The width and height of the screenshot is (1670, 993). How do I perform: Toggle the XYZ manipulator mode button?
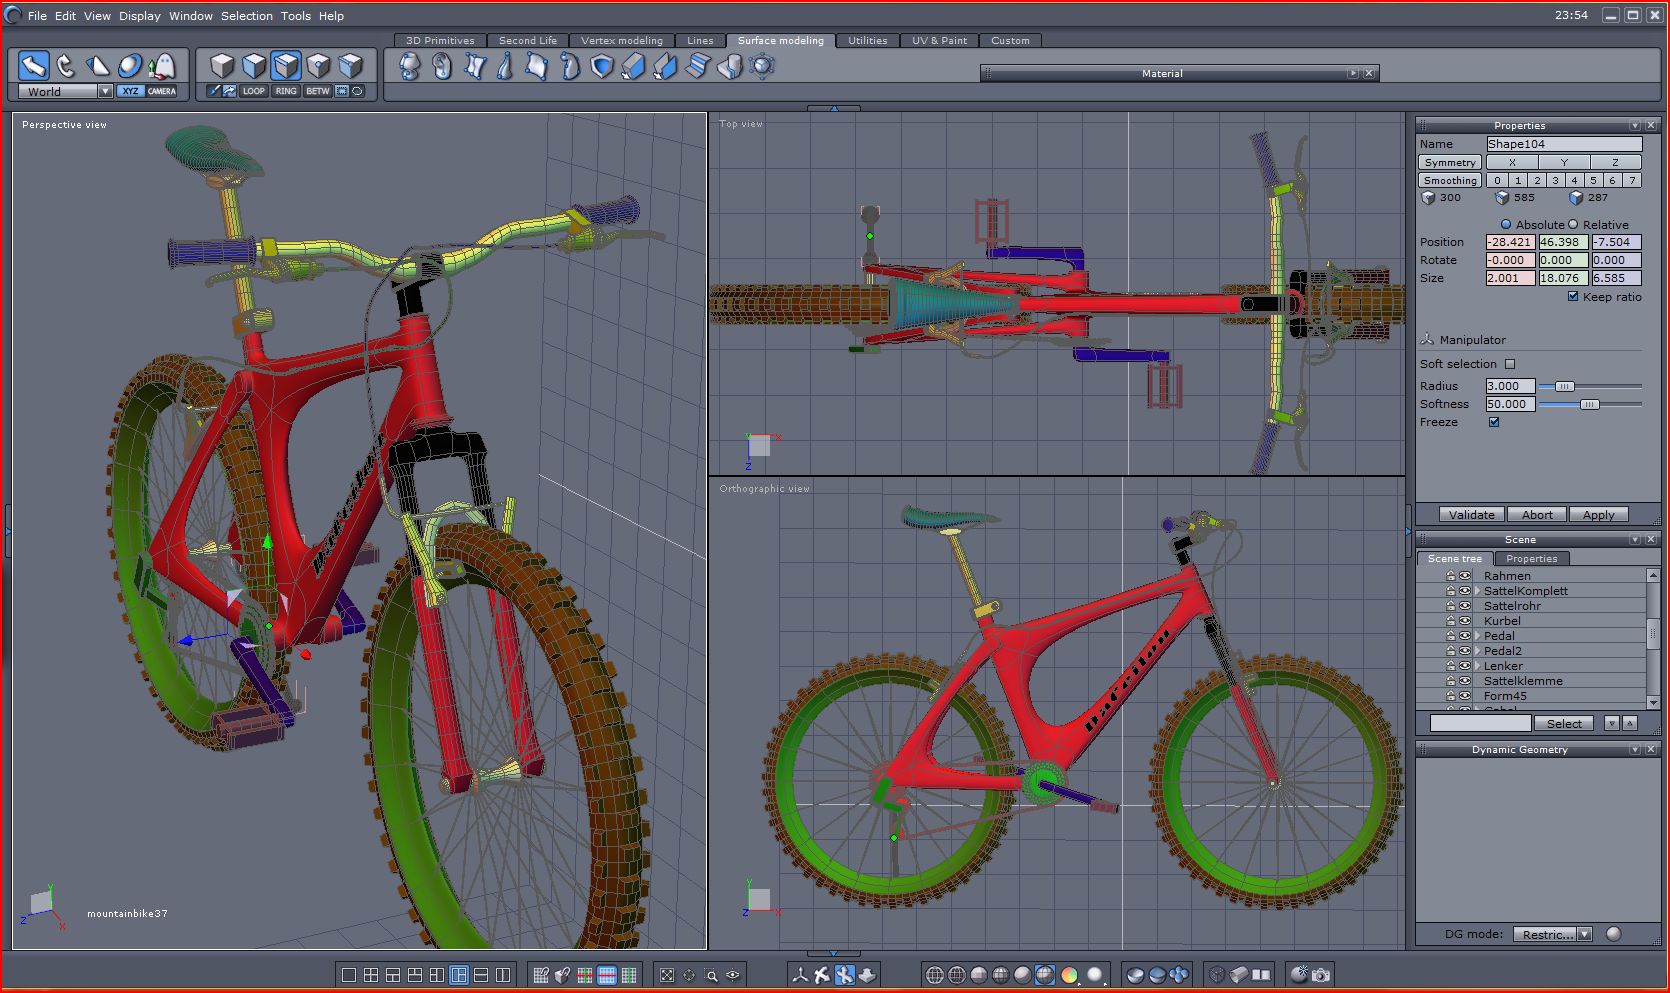130,91
